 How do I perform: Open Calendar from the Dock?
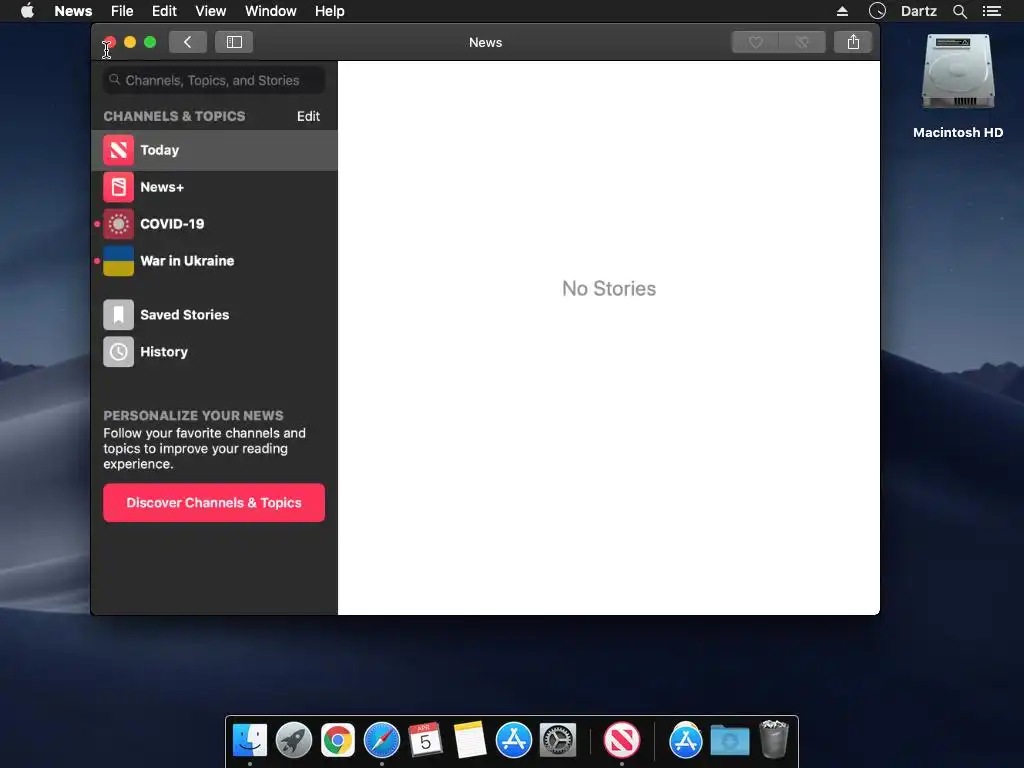tap(425, 741)
